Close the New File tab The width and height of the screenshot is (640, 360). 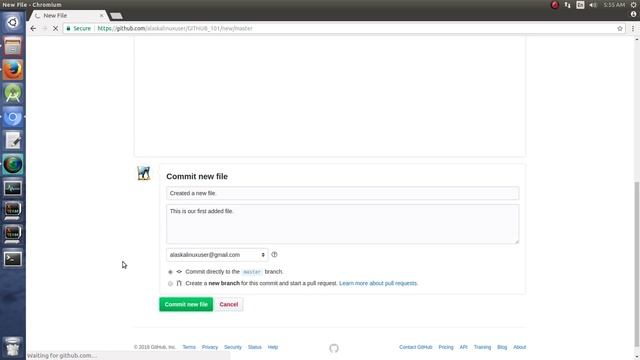pyautogui.click(x=101, y=16)
